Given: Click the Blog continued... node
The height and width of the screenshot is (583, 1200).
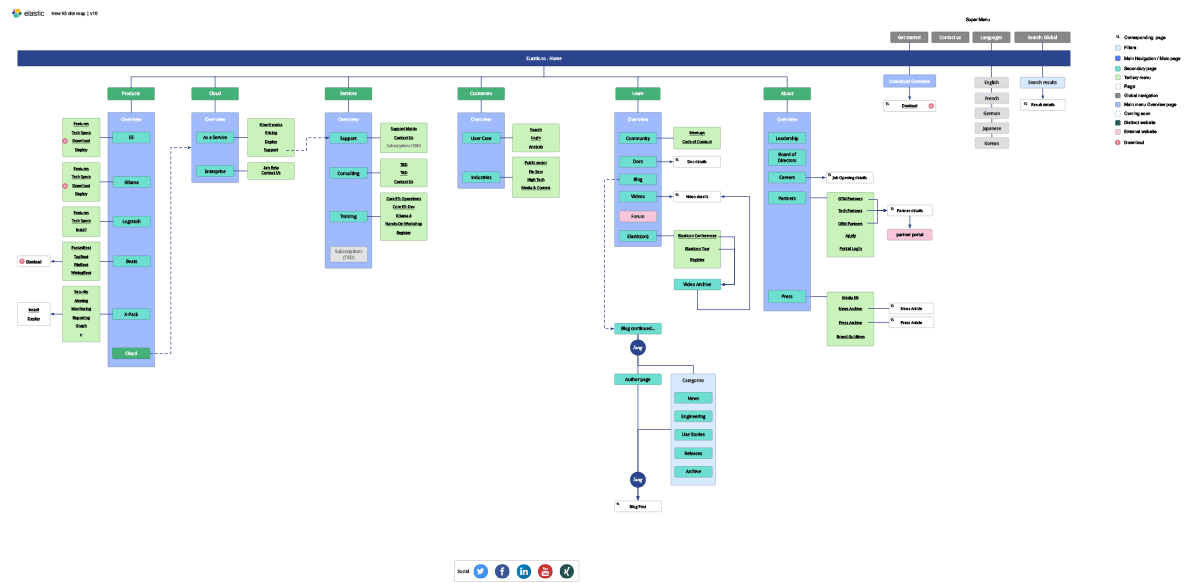Looking at the screenshot, I should [x=638, y=328].
